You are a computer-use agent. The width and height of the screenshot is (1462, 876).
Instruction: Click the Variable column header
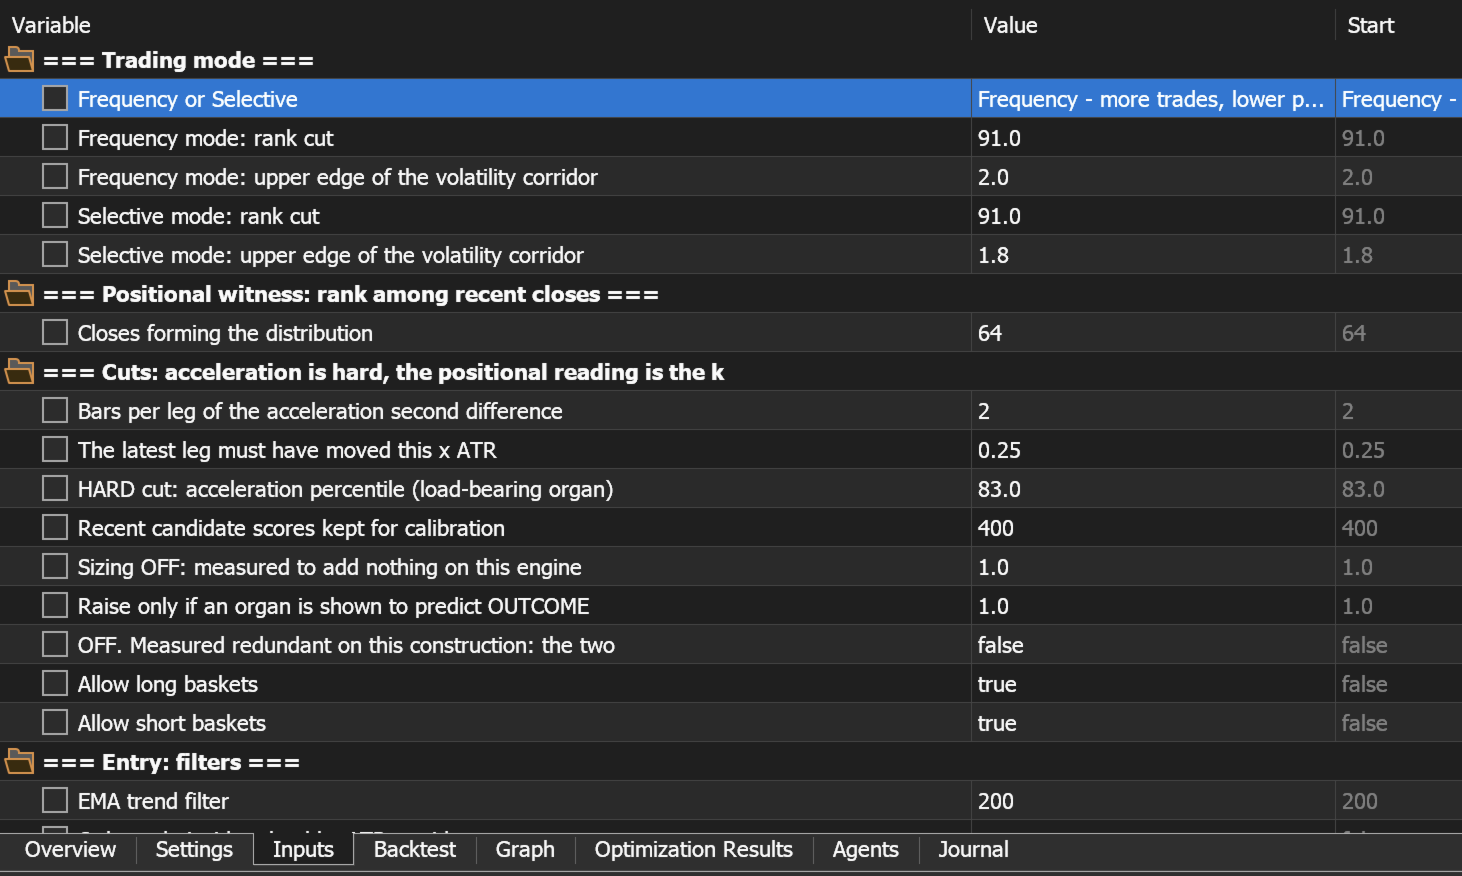(486, 25)
